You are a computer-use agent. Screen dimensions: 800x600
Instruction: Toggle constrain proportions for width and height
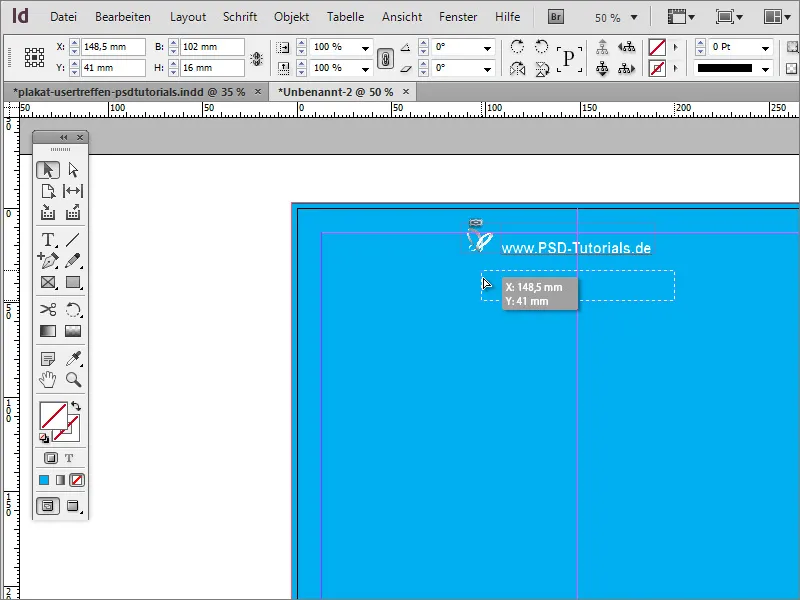click(257, 59)
